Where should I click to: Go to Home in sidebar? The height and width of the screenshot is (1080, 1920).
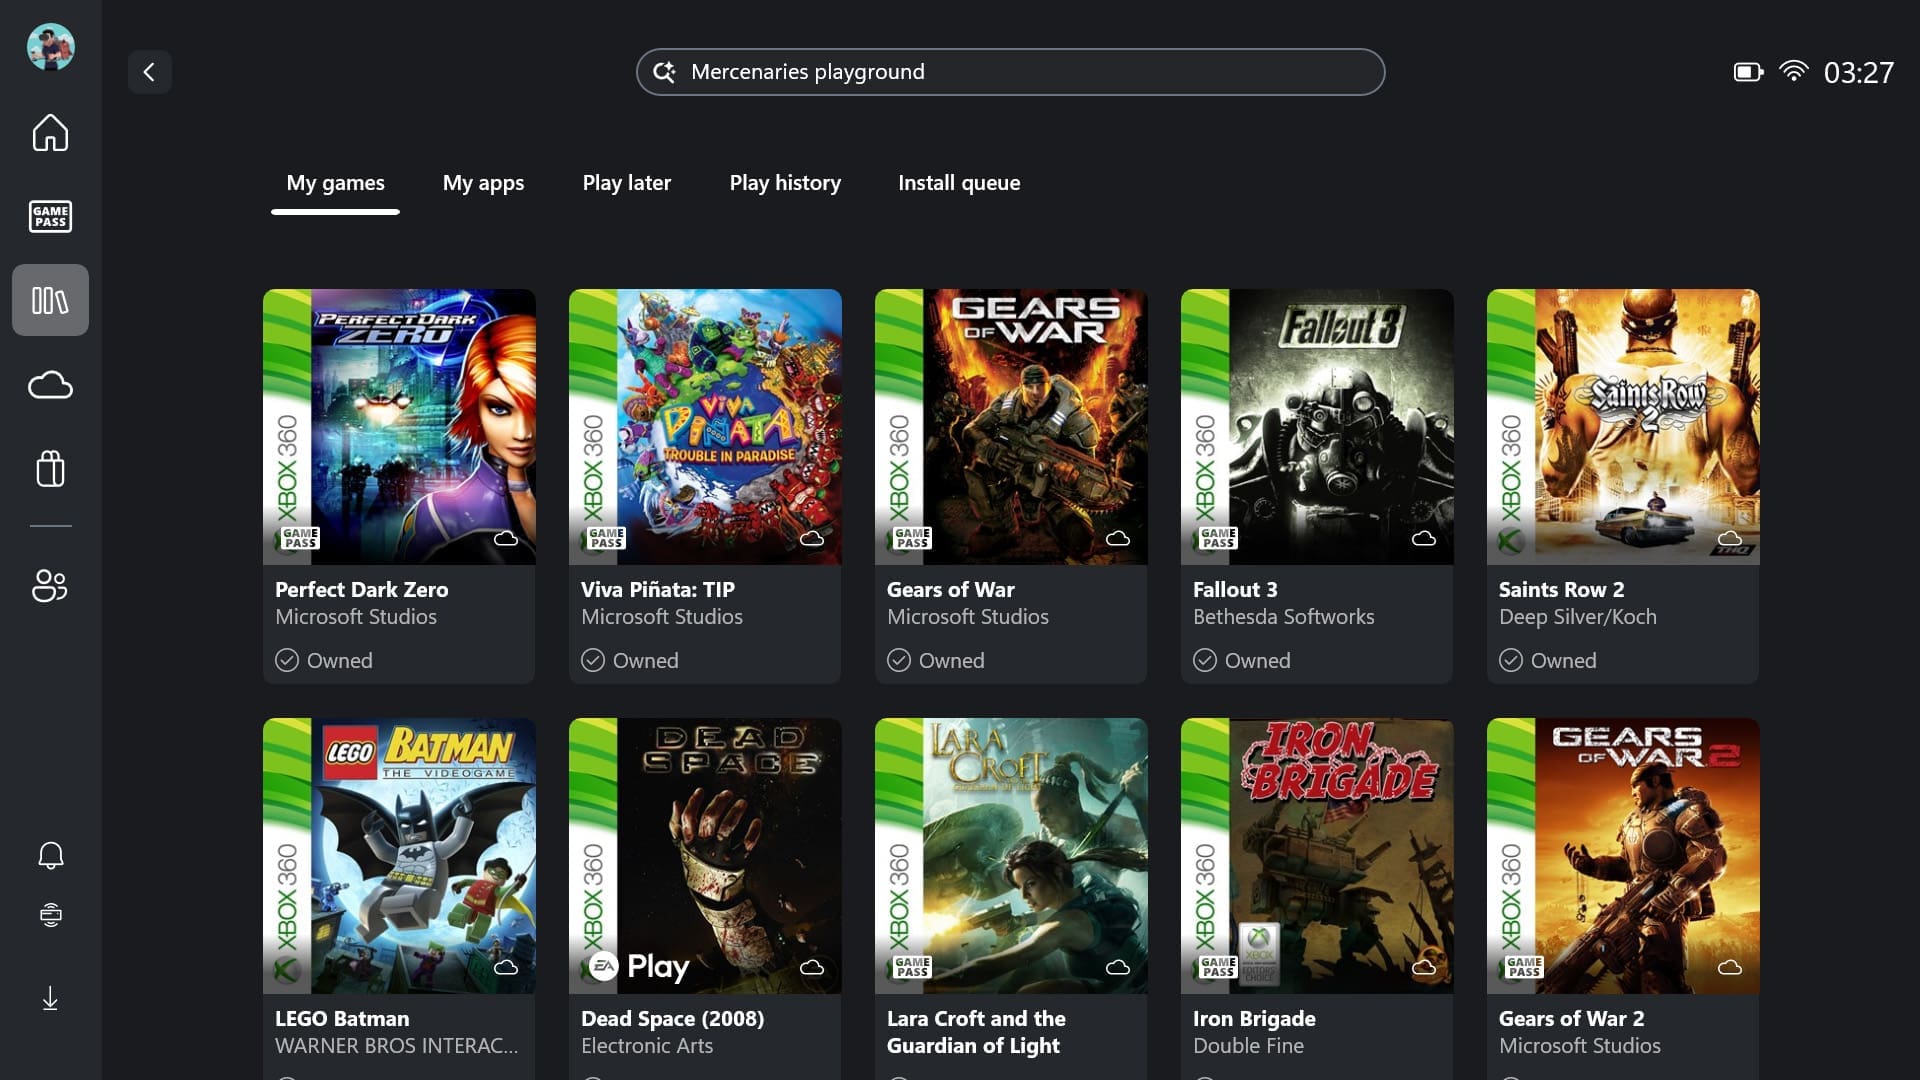(x=50, y=132)
